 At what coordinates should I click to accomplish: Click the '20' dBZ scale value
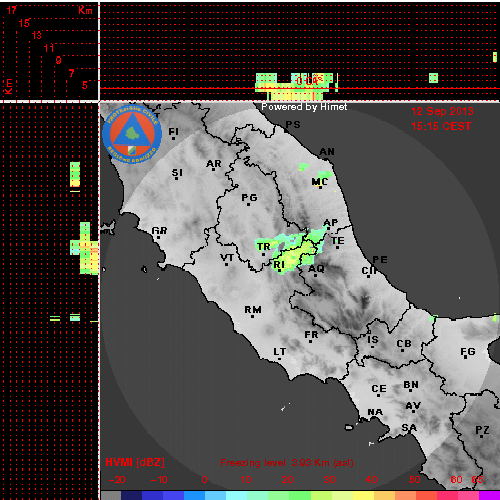287,480
